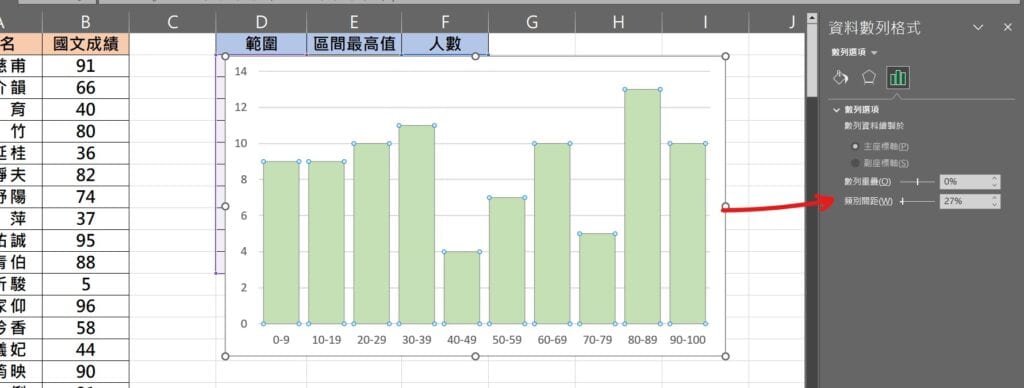1024x388 pixels.
Task: Select score cell containing 90
Action: coord(86,372)
